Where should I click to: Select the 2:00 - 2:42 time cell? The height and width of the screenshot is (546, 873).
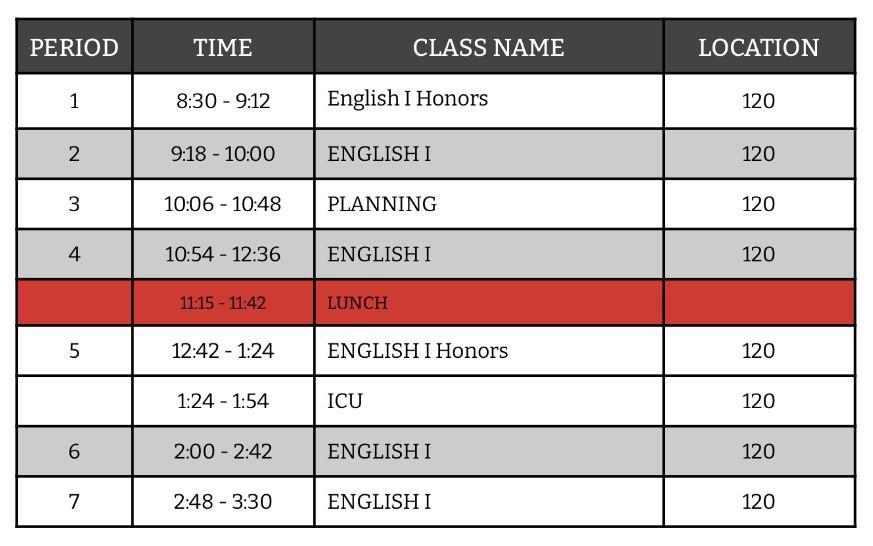(223, 451)
